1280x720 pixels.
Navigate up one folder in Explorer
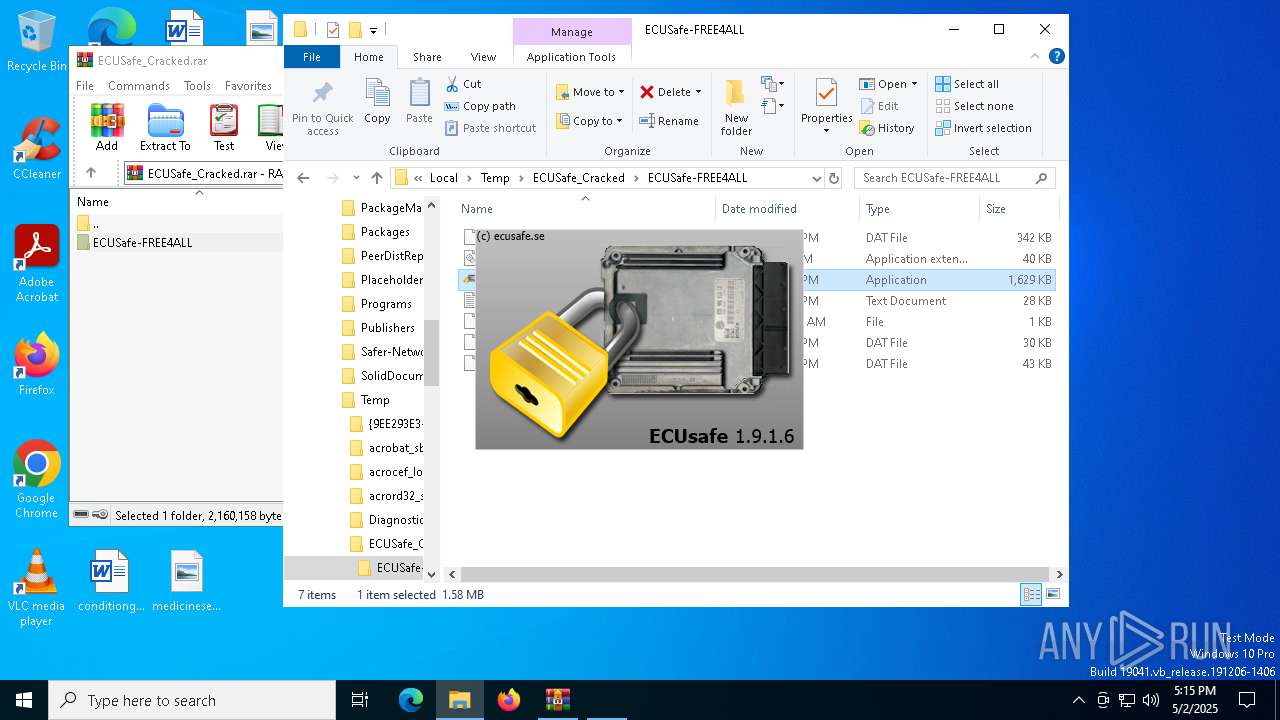pos(377,178)
